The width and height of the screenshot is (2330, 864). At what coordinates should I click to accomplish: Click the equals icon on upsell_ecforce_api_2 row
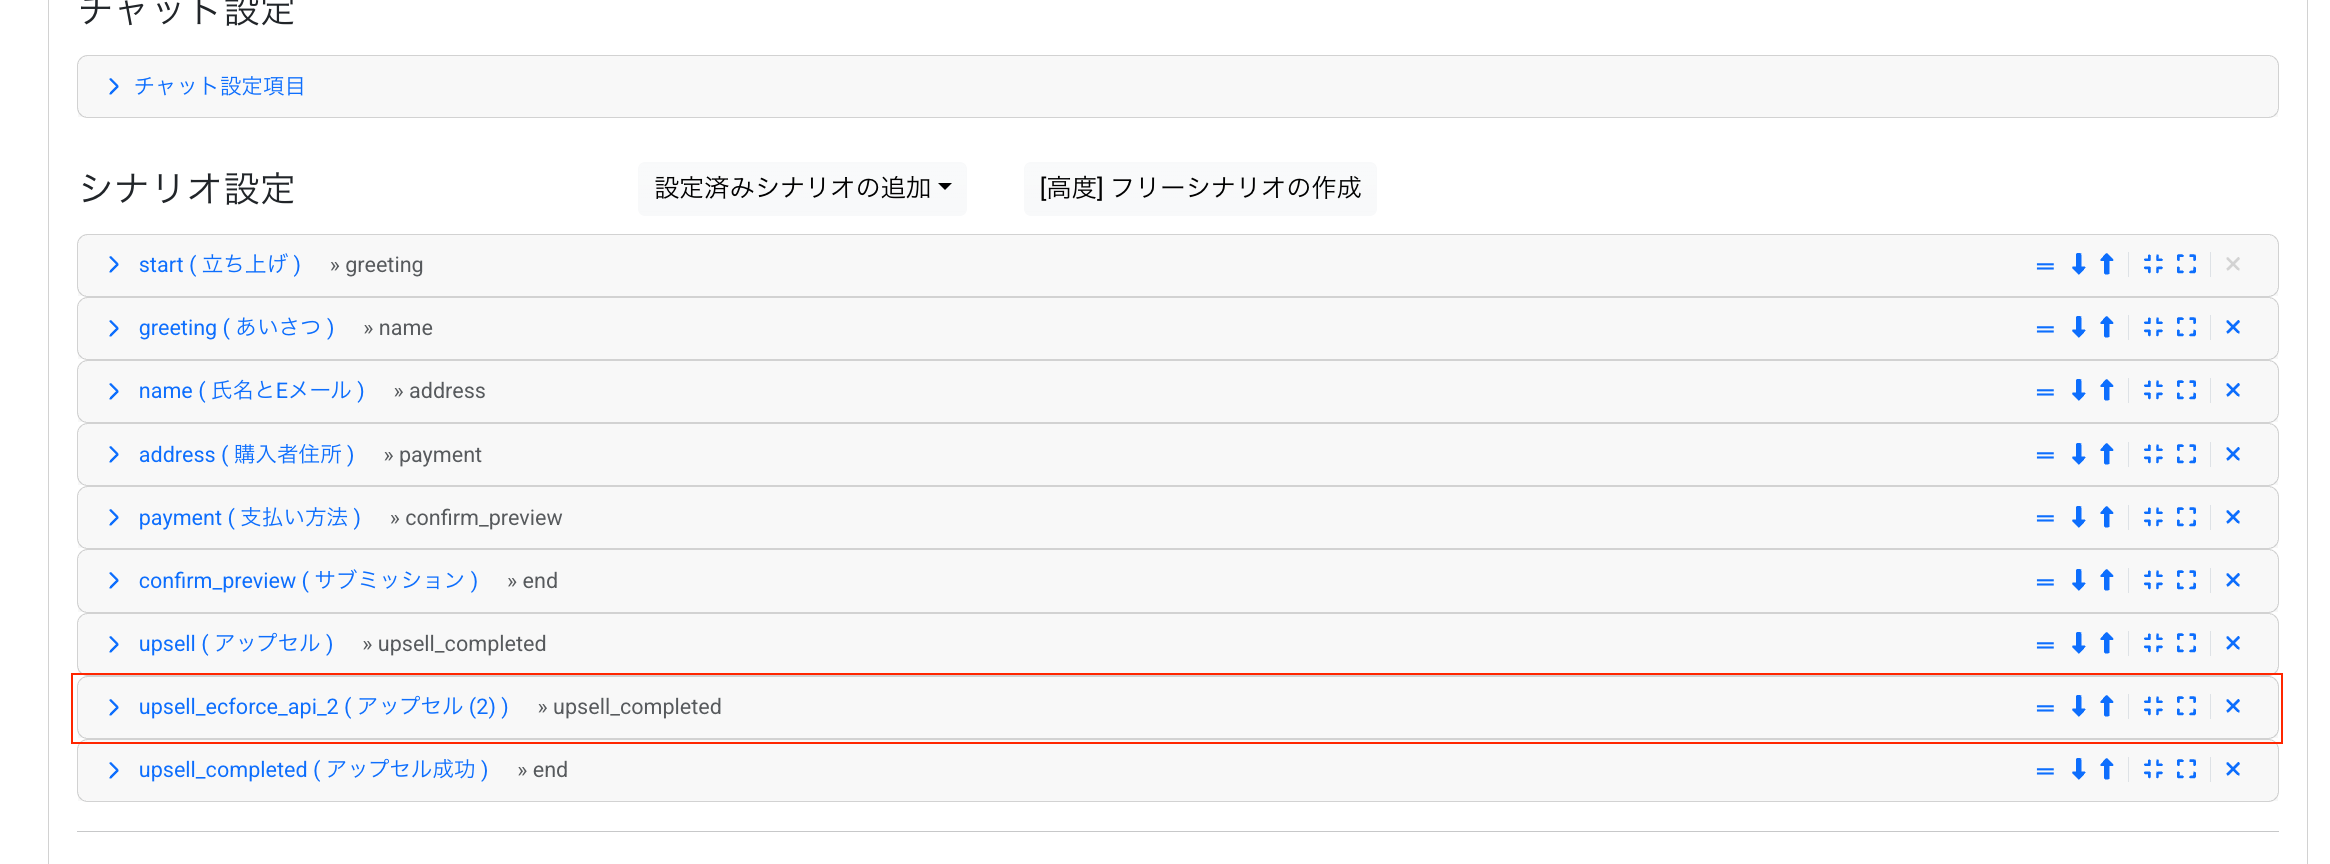click(2043, 706)
